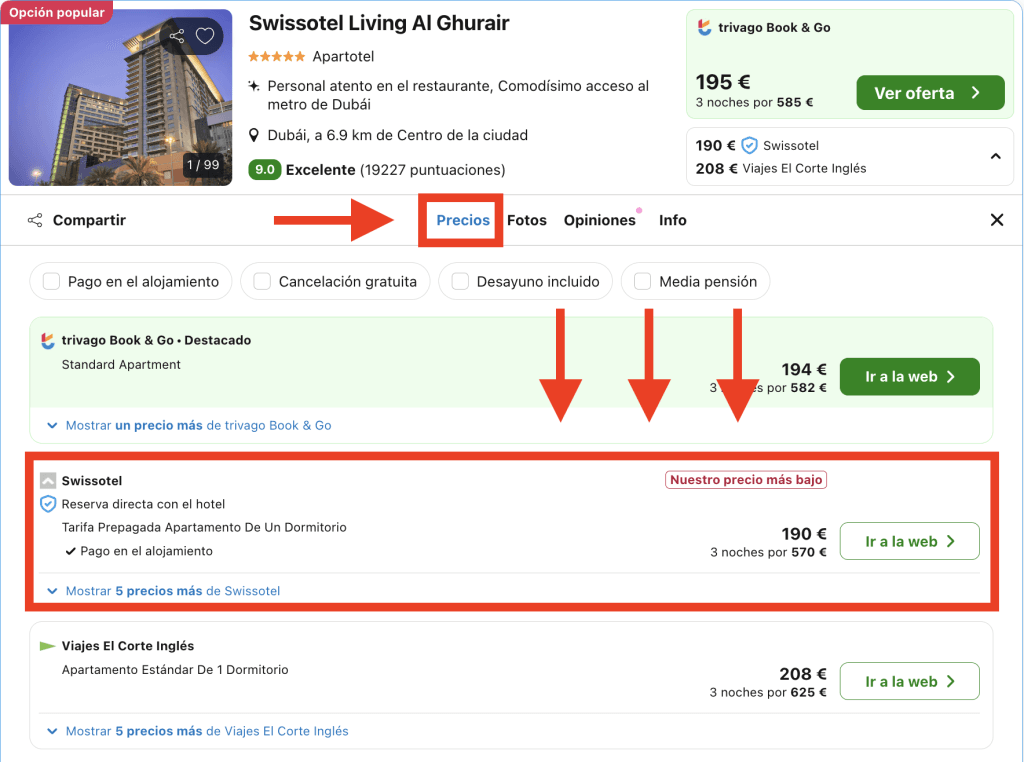Enable Pago en el alojamiento checkbox

click(52, 282)
